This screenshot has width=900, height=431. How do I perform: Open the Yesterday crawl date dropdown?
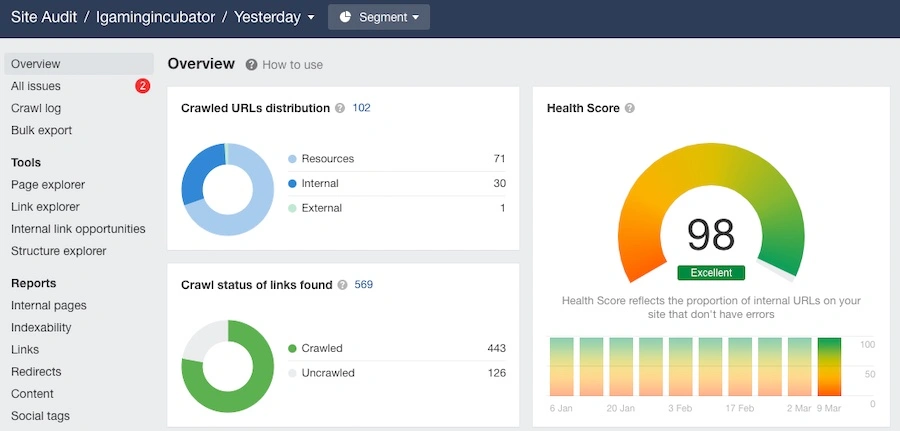274,17
